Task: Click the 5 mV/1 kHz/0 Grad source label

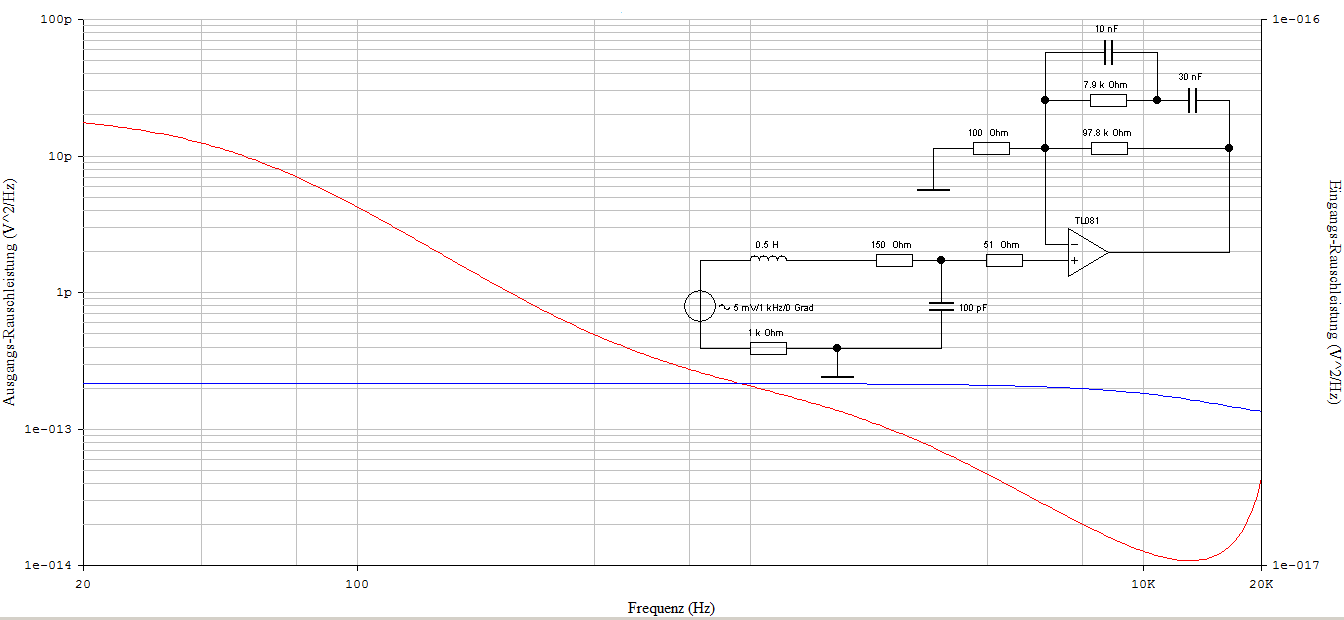Action: coord(773,307)
